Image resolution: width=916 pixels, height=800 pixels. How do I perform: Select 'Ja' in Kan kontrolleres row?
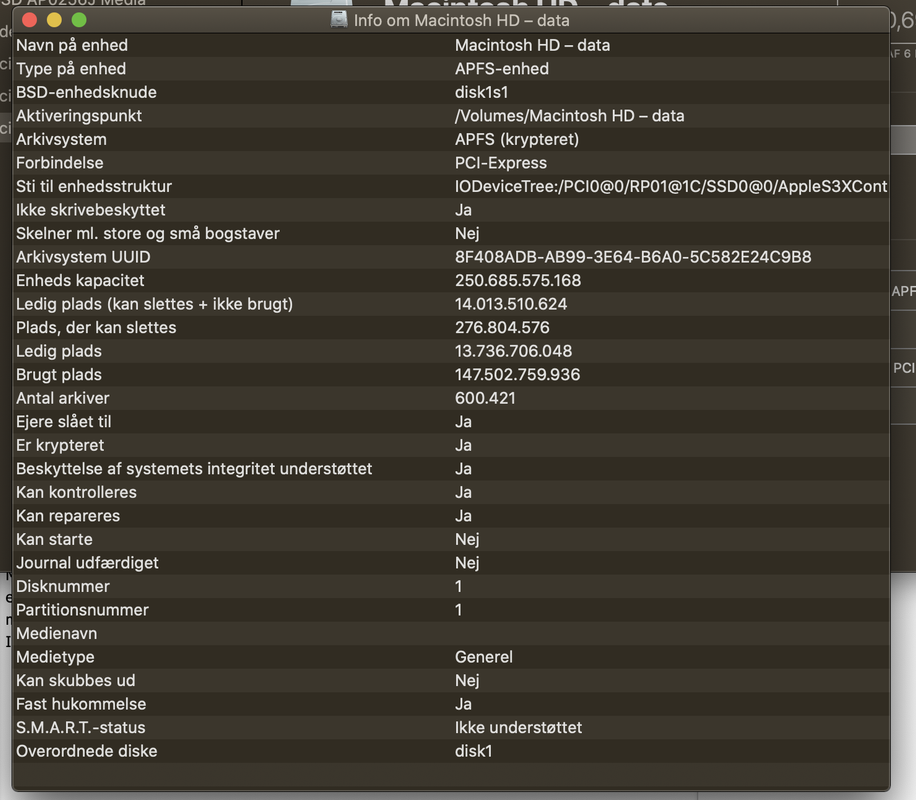point(463,493)
